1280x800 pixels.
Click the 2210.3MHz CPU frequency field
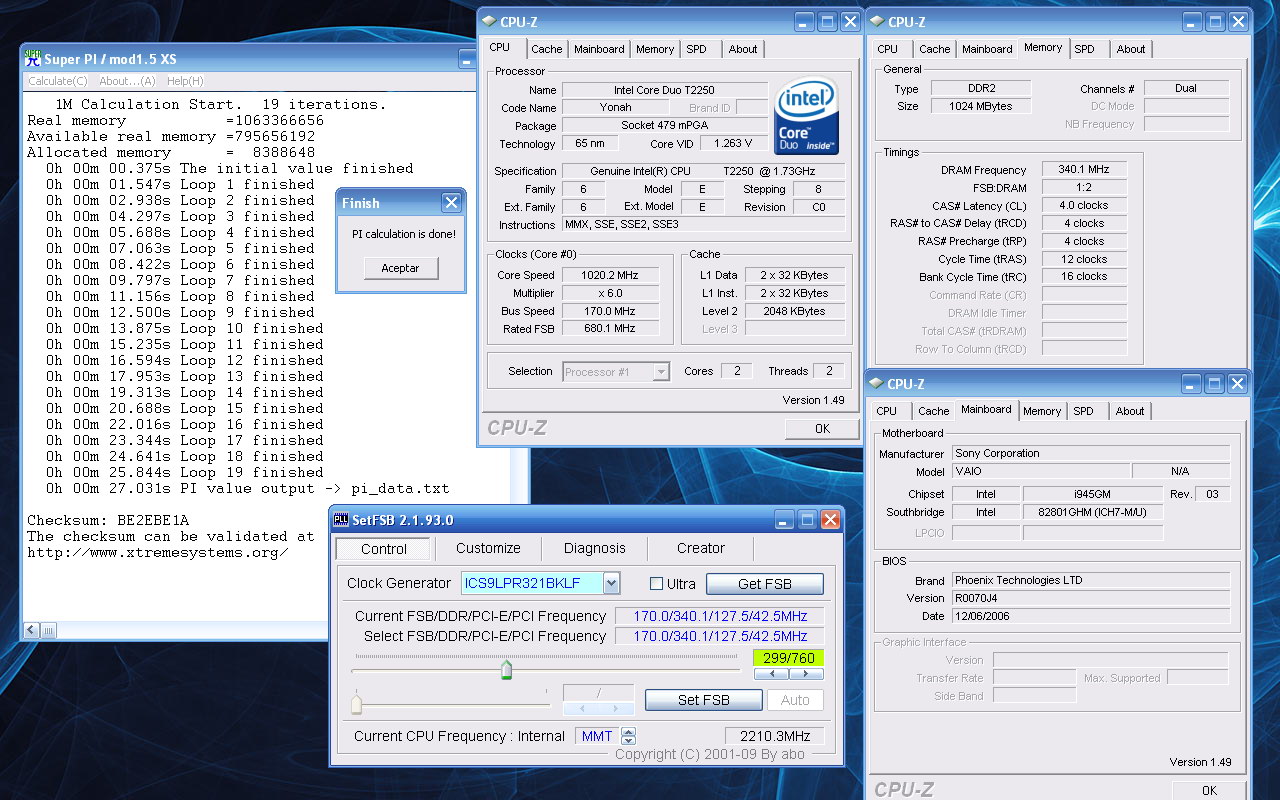click(775, 736)
